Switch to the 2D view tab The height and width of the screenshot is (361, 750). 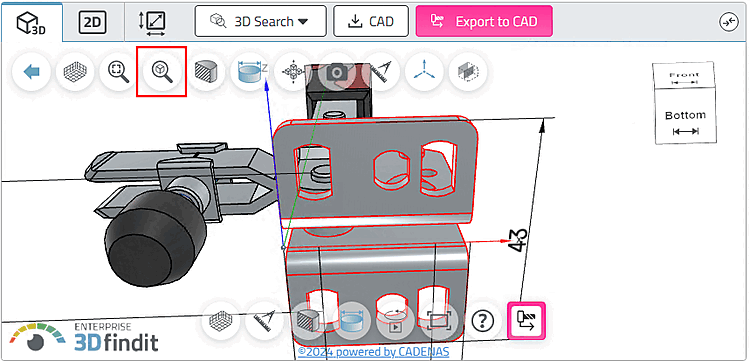click(93, 22)
